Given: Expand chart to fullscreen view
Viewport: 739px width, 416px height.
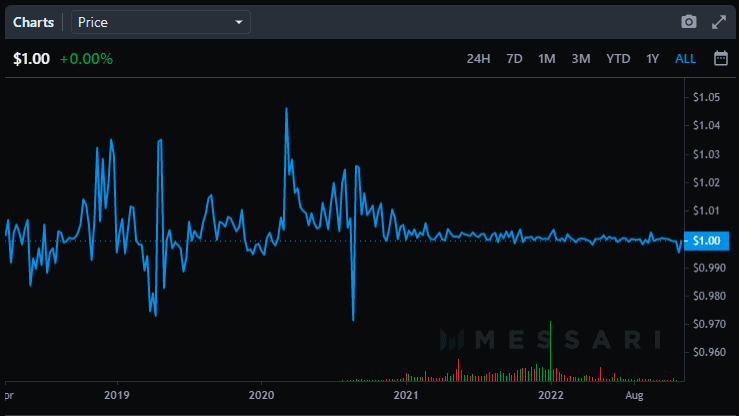Looking at the screenshot, I should [718, 21].
